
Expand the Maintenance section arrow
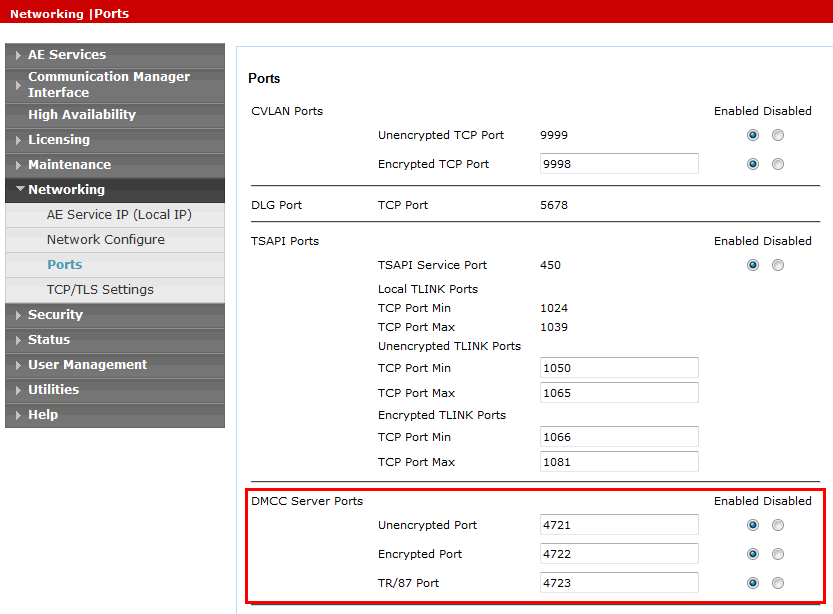point(18,165)
